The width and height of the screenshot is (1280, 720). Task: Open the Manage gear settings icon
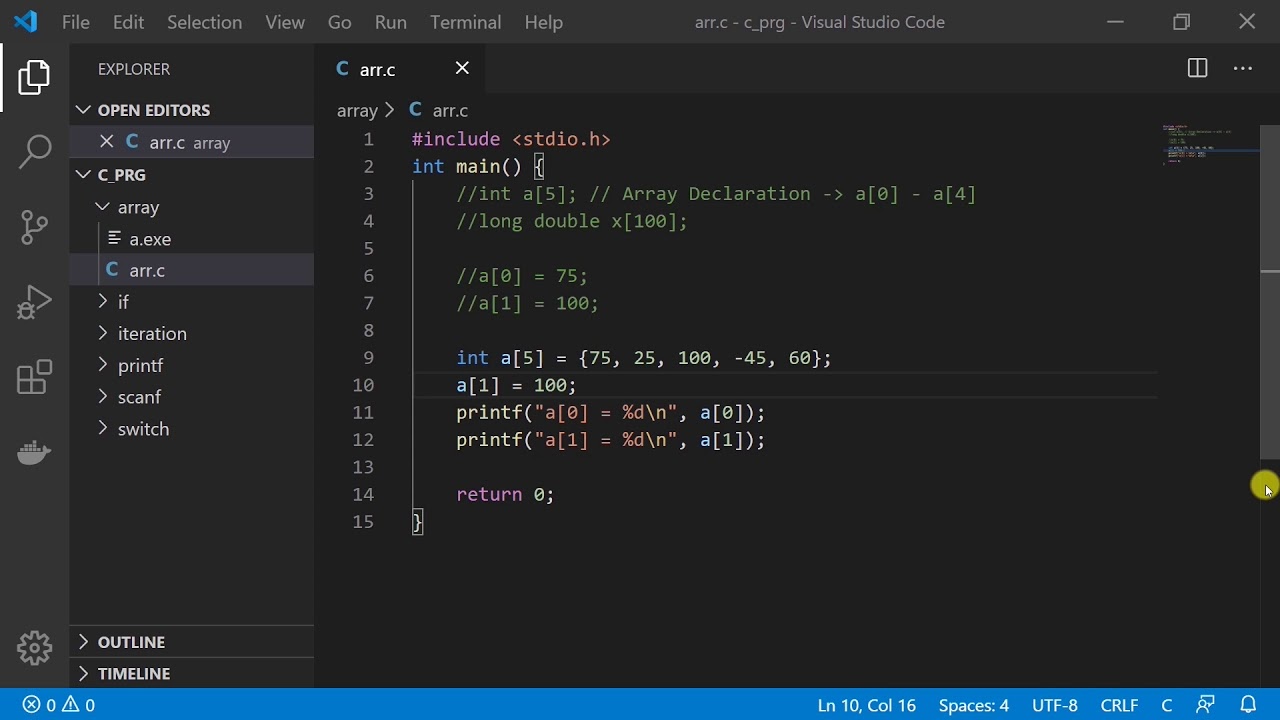click(34, 648)
